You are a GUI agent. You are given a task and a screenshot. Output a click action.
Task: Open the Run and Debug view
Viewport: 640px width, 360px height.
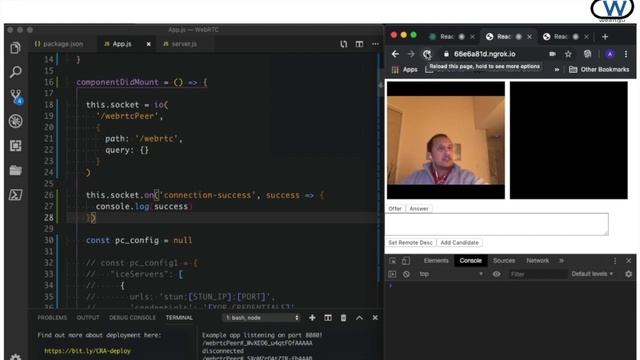pos(16,121)
